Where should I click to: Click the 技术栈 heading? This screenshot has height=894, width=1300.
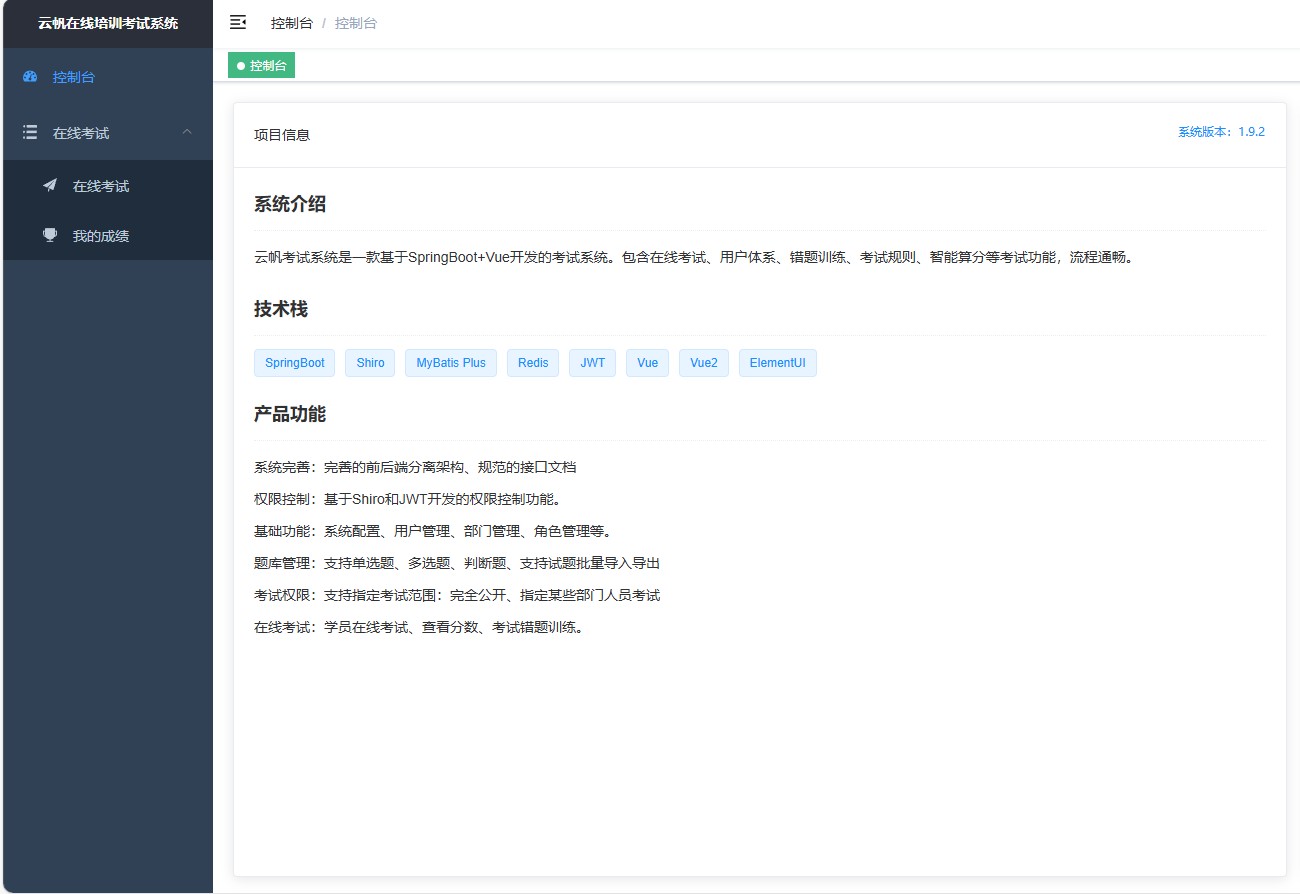point(281,309)
